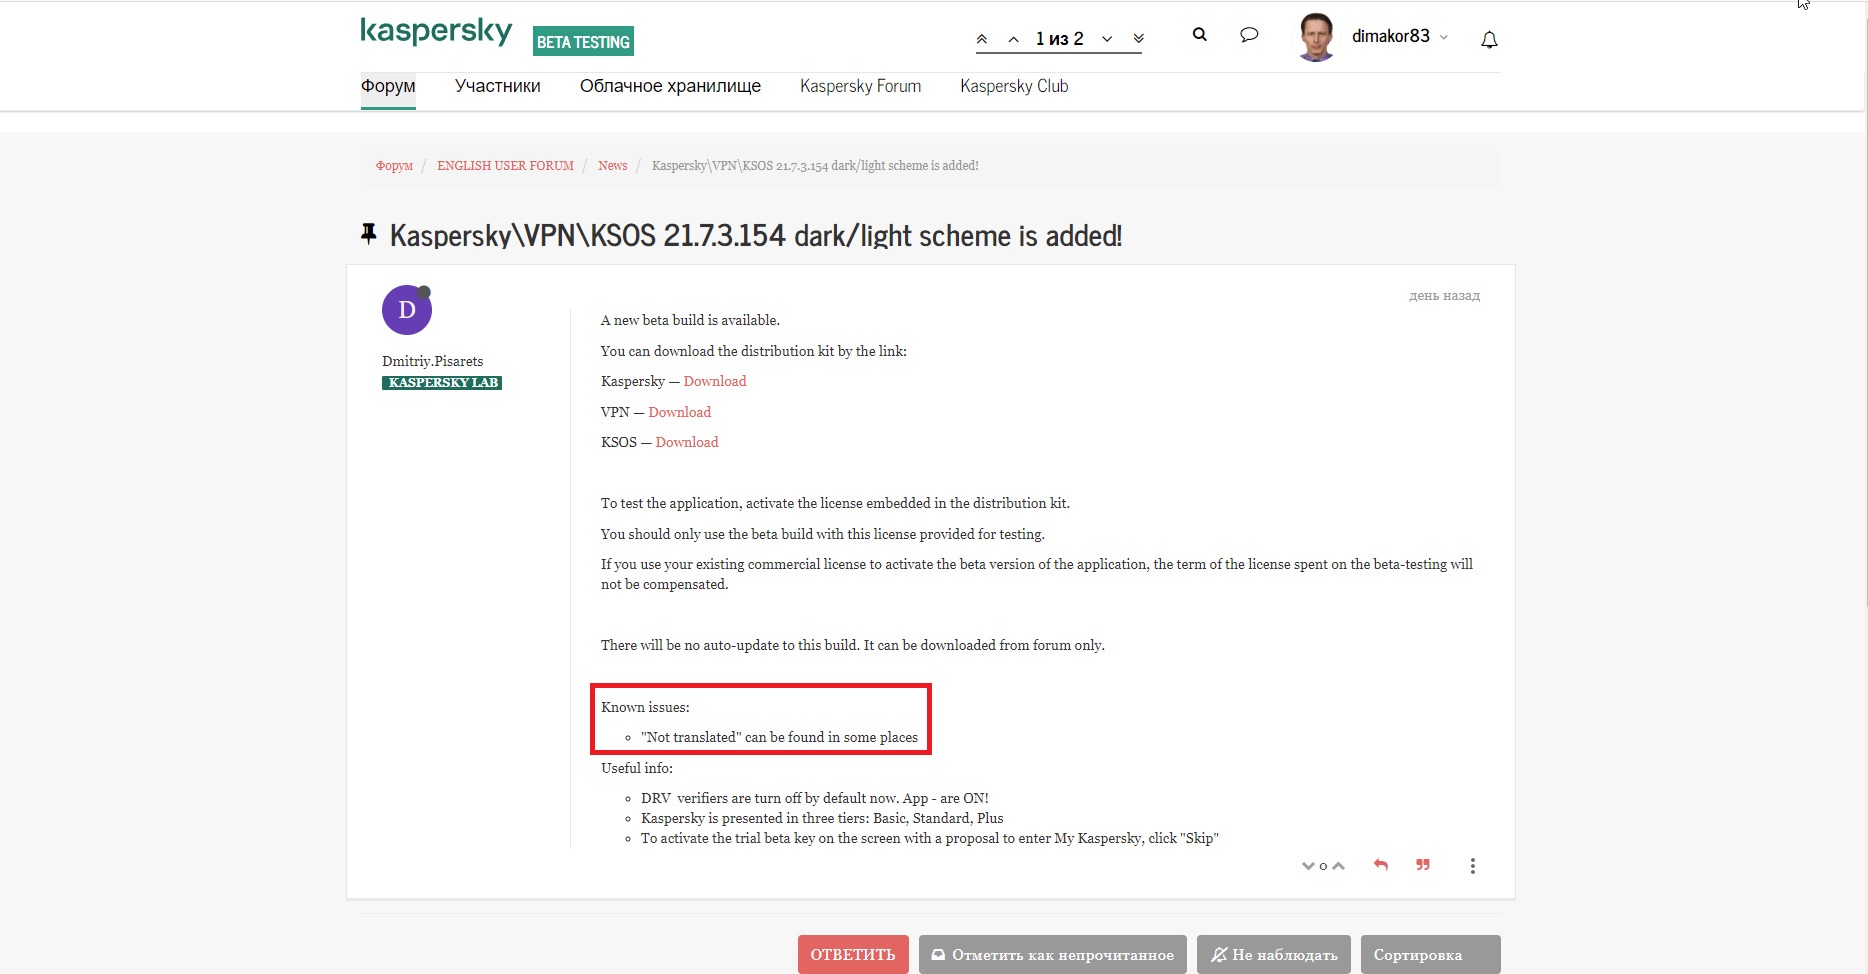The width and height of the screenshot is (1868, 974).
Task: Click the topic heading 'Kaspersky\VPN\KSOS 21.7.3.154'
Action: (x=756, y=236)
